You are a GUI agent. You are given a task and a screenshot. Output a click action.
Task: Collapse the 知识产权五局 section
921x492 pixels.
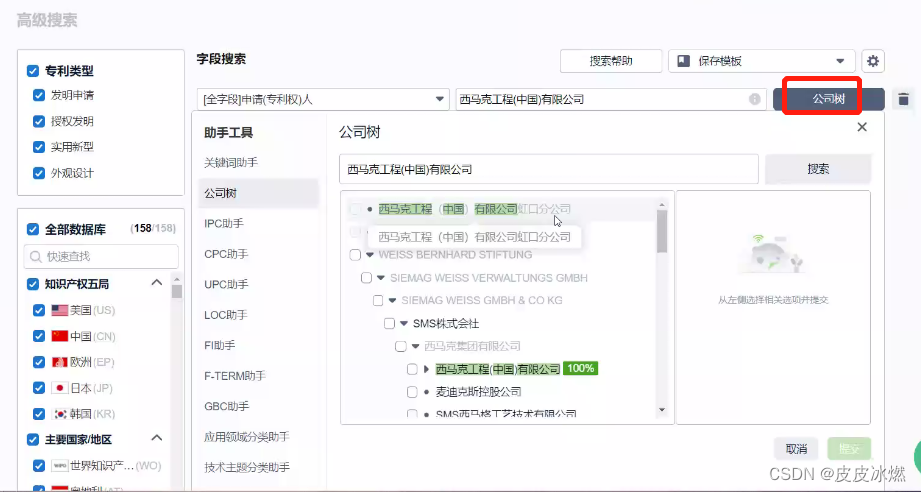pos(157,283)
